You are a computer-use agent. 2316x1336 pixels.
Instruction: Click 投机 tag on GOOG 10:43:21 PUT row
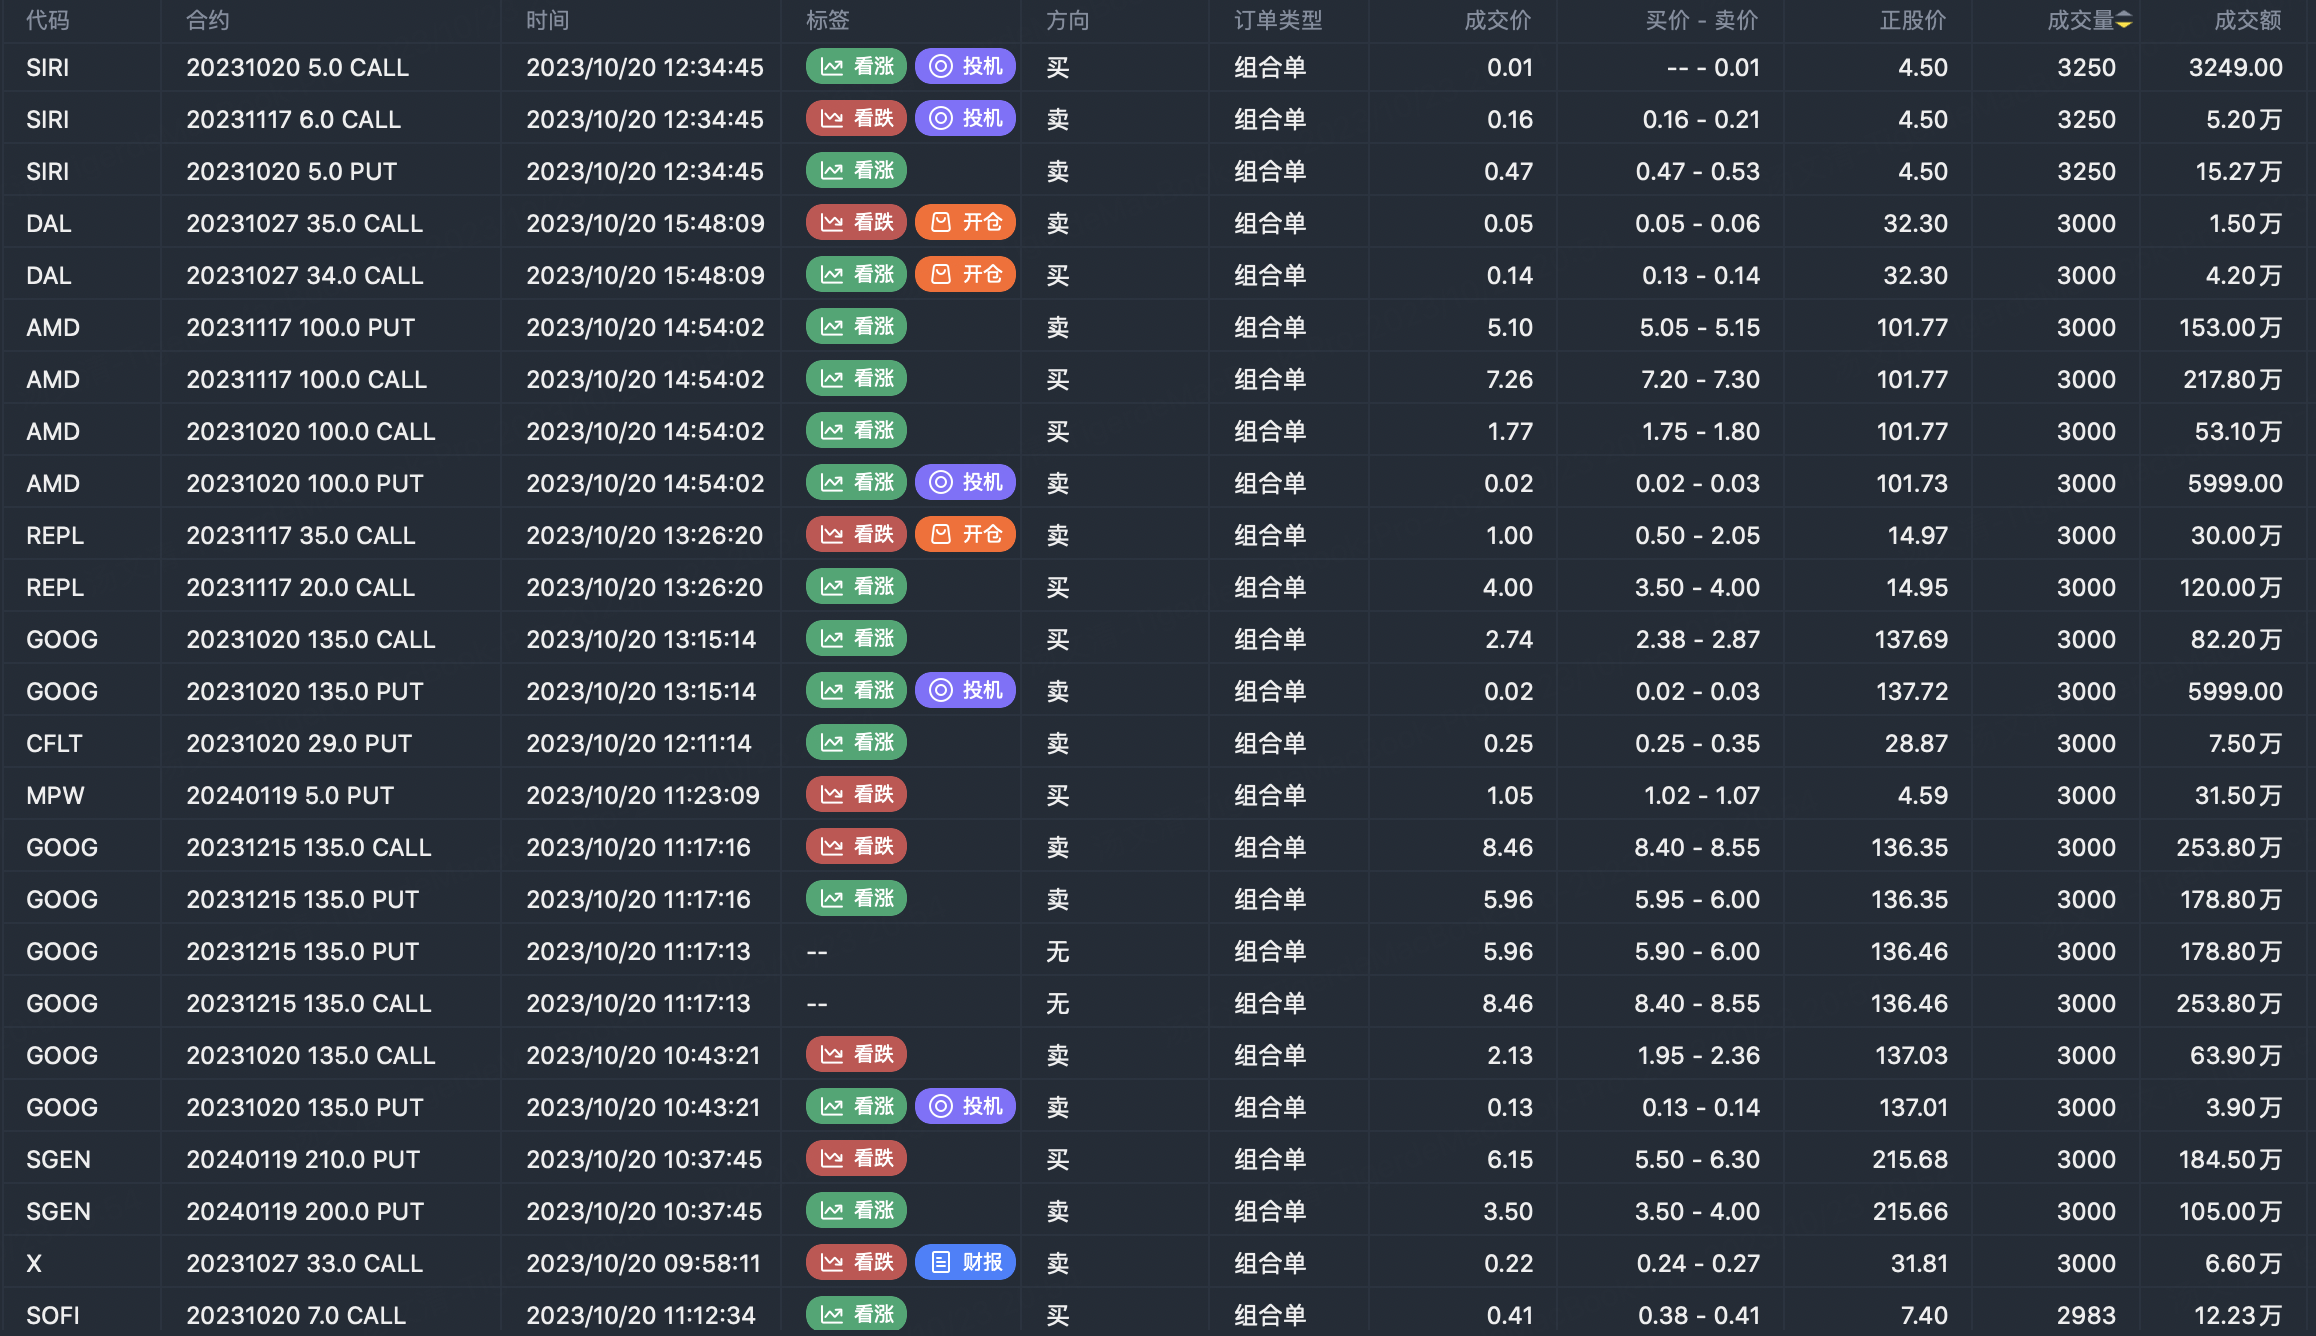click(x=965, y=1107)
